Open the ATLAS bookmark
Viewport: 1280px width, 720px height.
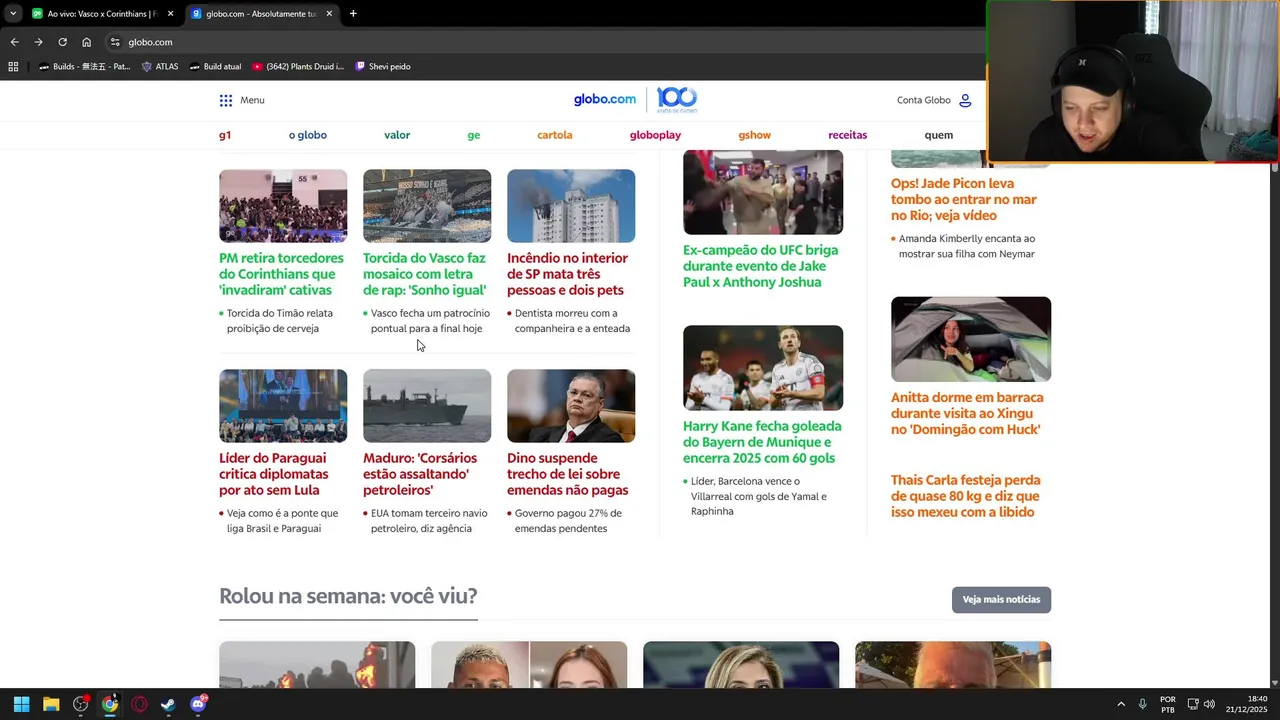[x=160, y=67]
